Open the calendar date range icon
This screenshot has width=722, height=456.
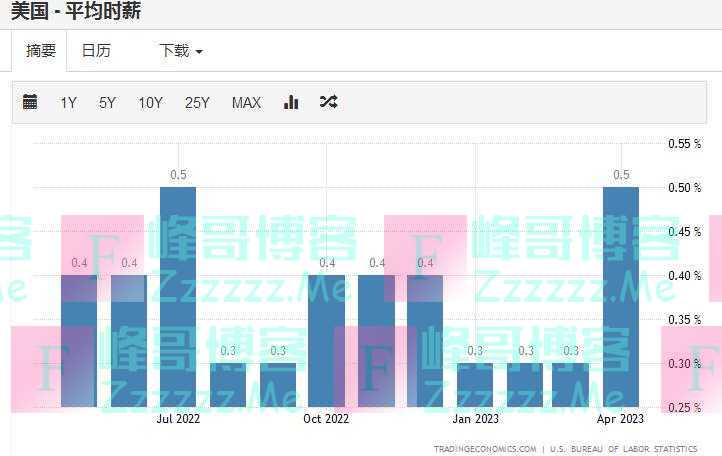coord(30,102)
